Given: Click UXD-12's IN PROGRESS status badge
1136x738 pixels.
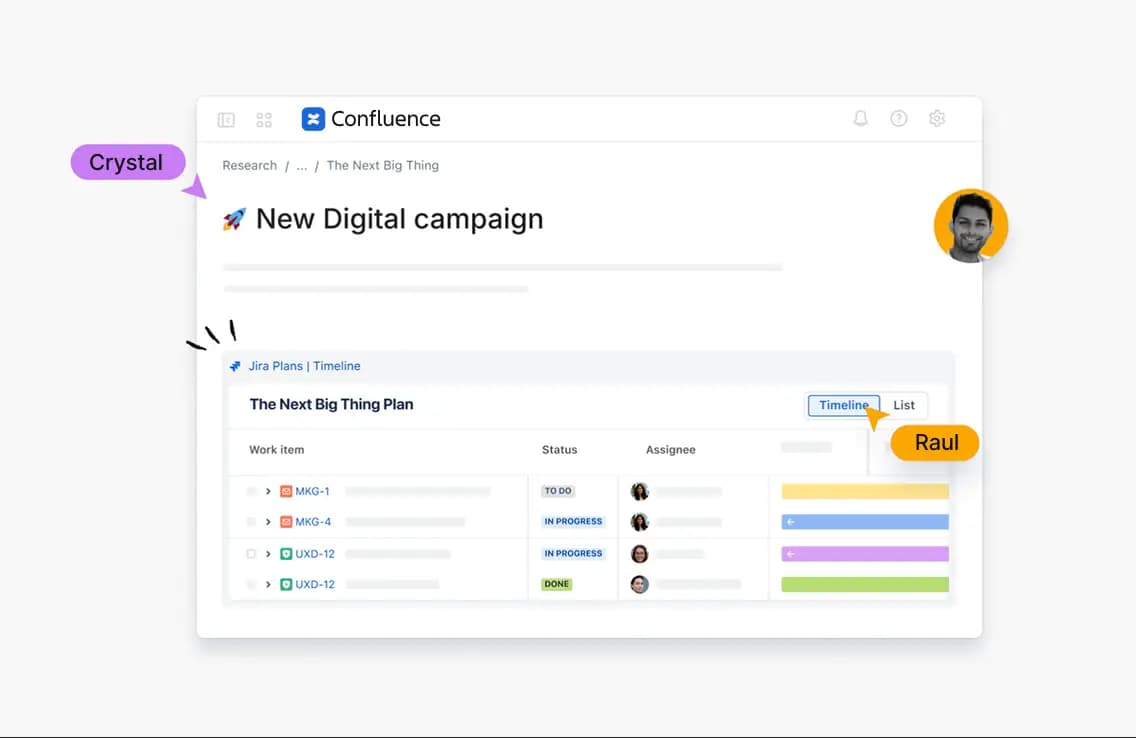Looking at the screenshot, I should coord(573,553).
